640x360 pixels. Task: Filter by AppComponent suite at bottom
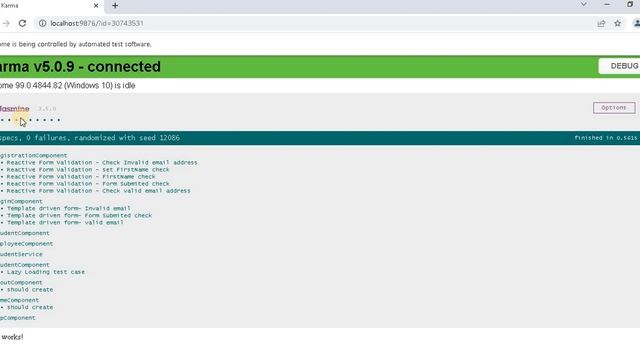(x=18, y=318)
